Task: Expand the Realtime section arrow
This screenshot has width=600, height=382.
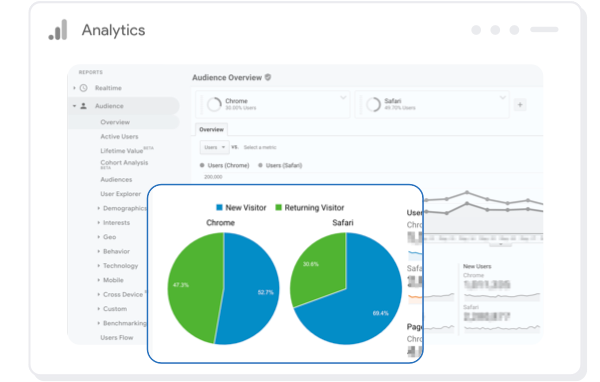Action: pos(74,88)
